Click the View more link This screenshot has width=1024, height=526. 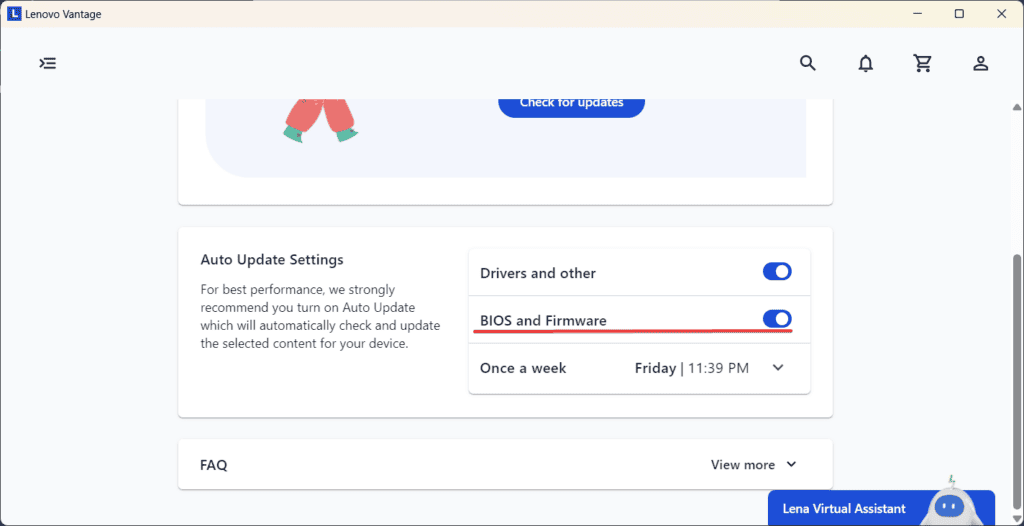click(742, 464)
